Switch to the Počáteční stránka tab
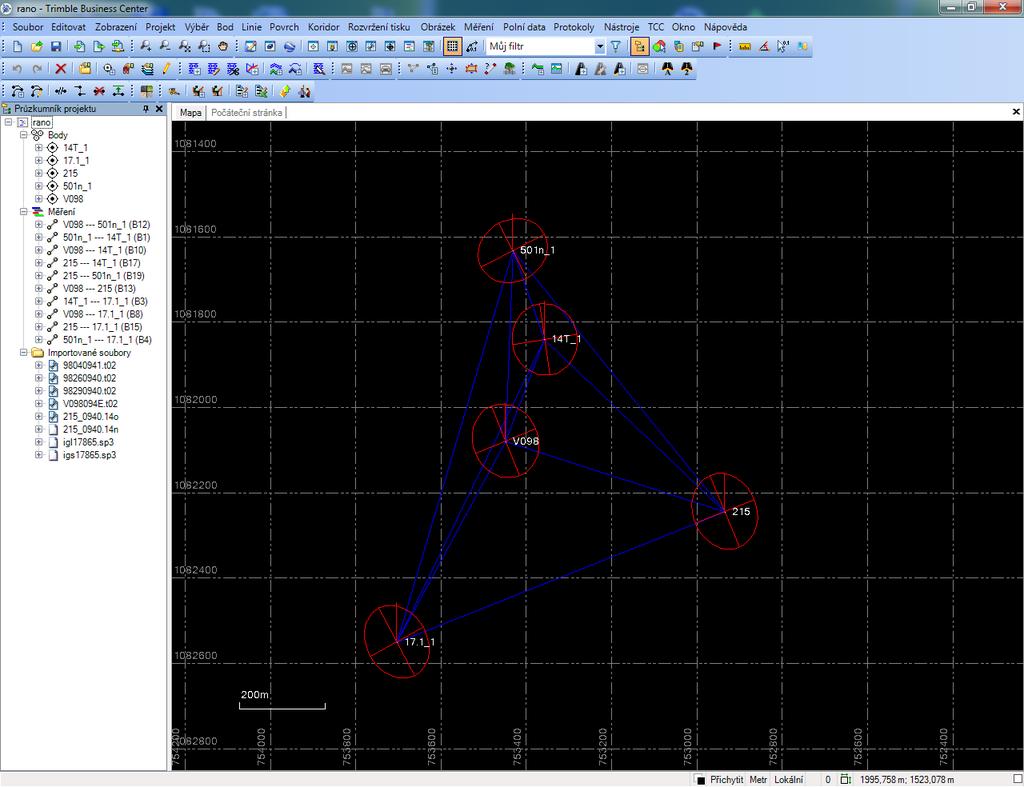 (x=246, y=112)
